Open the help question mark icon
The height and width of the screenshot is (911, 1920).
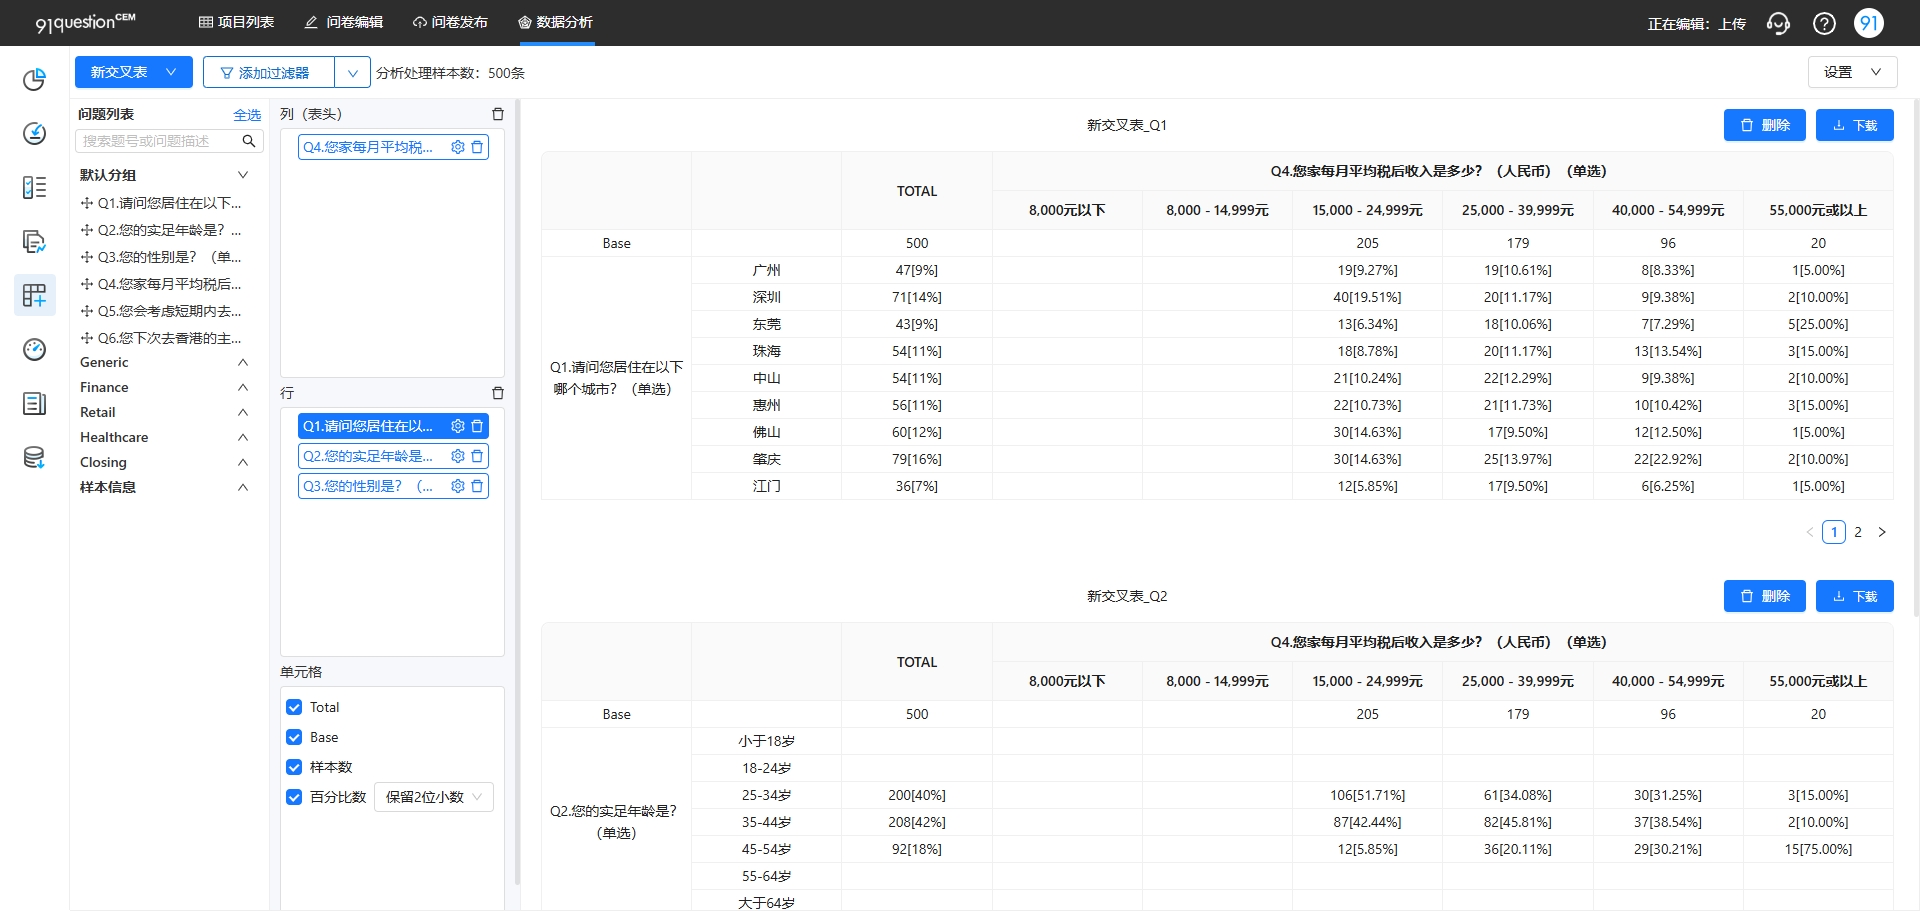(x=1824, y=23)
